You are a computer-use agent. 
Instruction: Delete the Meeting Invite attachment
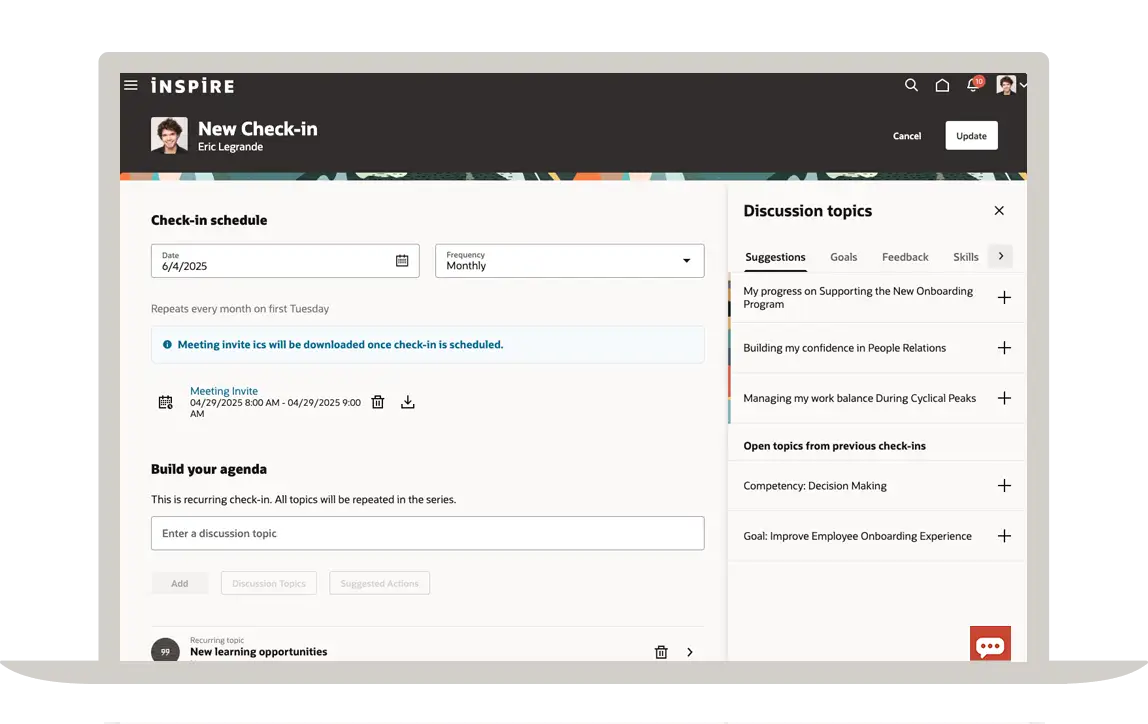pos(378,402)
